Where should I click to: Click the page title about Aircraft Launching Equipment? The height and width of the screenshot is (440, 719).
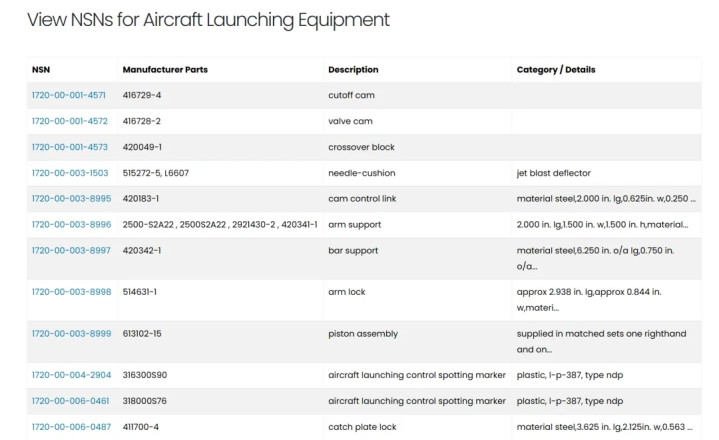tap(208, 20)
